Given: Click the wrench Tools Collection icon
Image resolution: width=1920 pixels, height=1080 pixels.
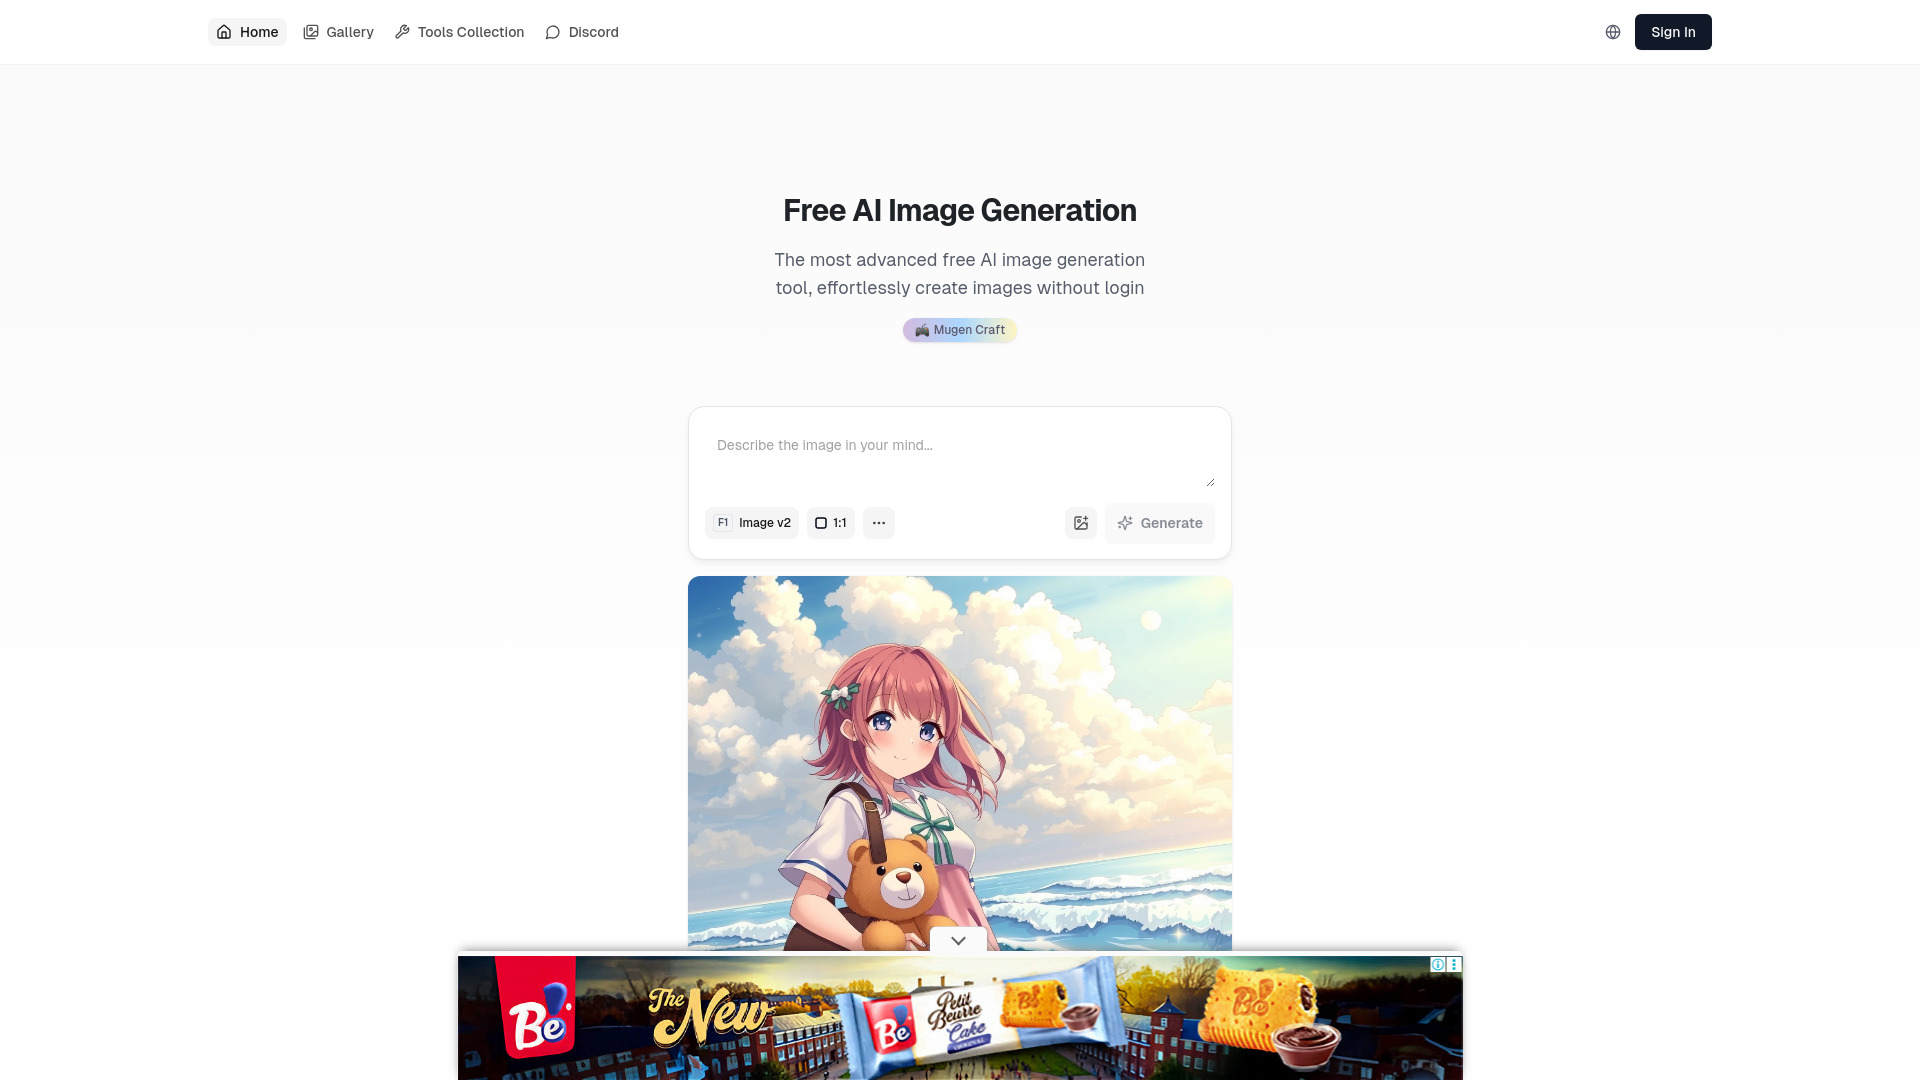Looking at the screenshot, I should [402, 32].
